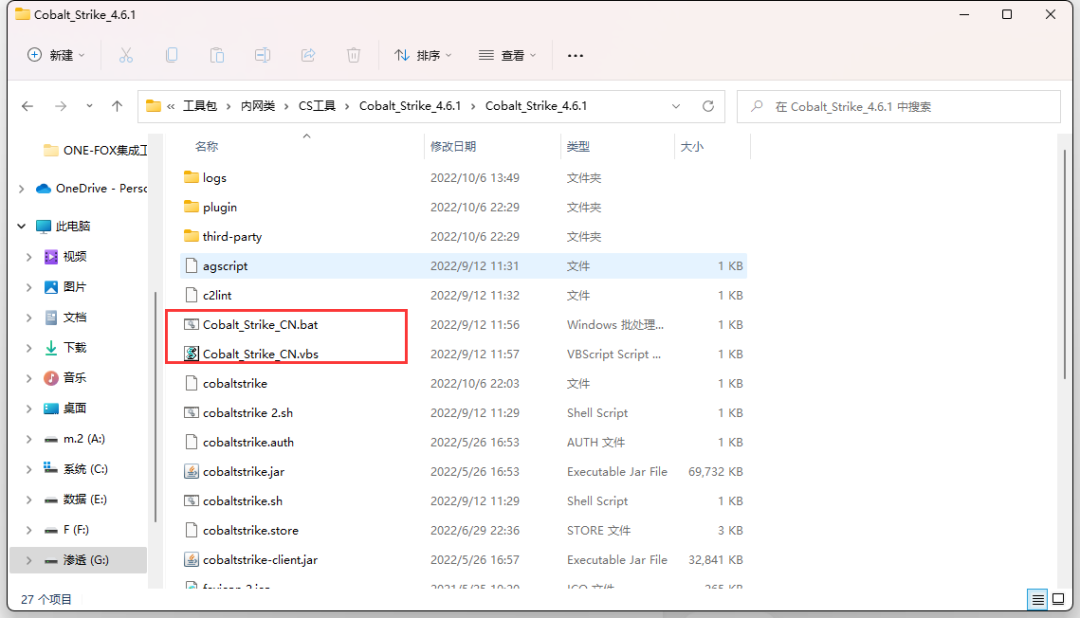Sort by 大小 column header

(692, 146)
